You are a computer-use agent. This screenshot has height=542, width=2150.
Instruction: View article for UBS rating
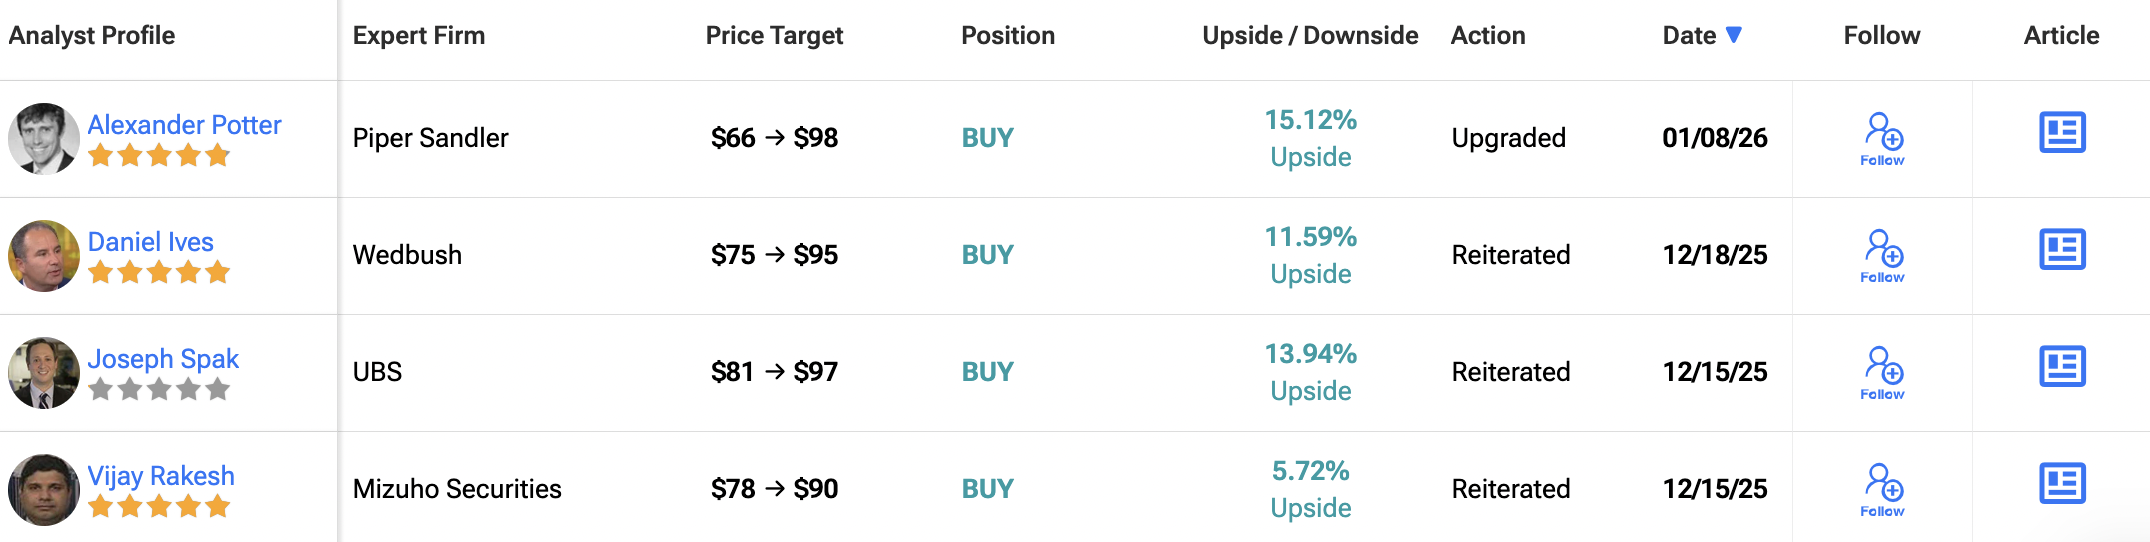pyautogui.click(x=2062, y=366)
